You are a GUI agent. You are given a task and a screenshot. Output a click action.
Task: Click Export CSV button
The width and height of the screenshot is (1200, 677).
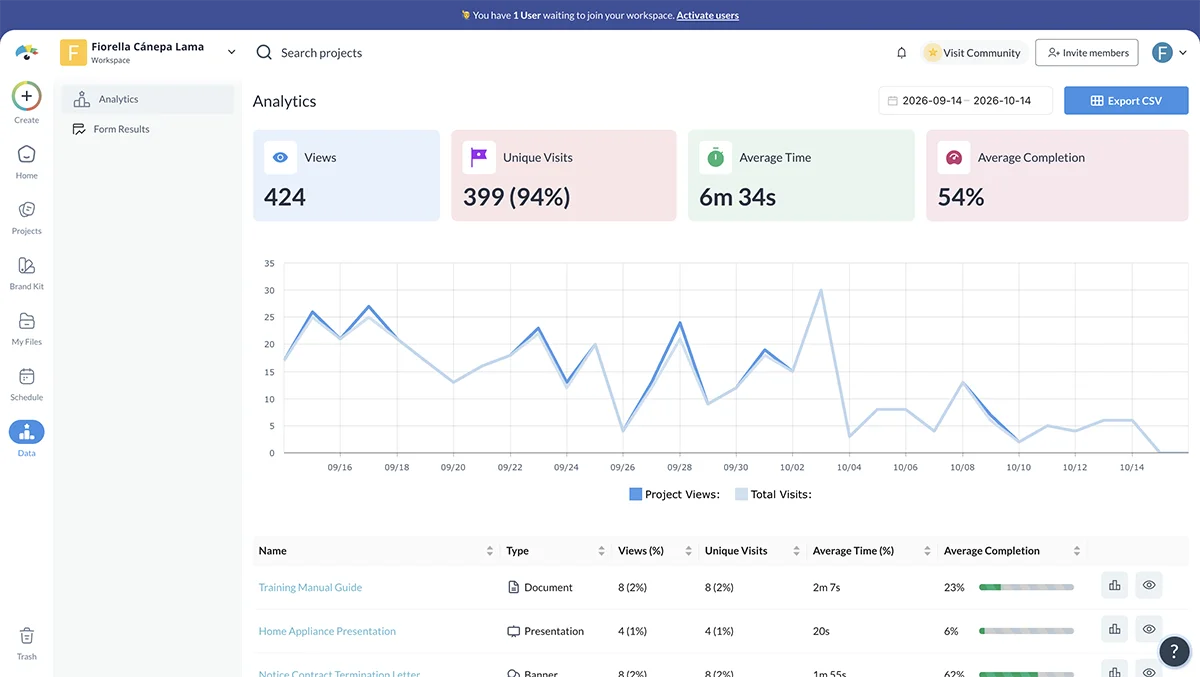1126,101
